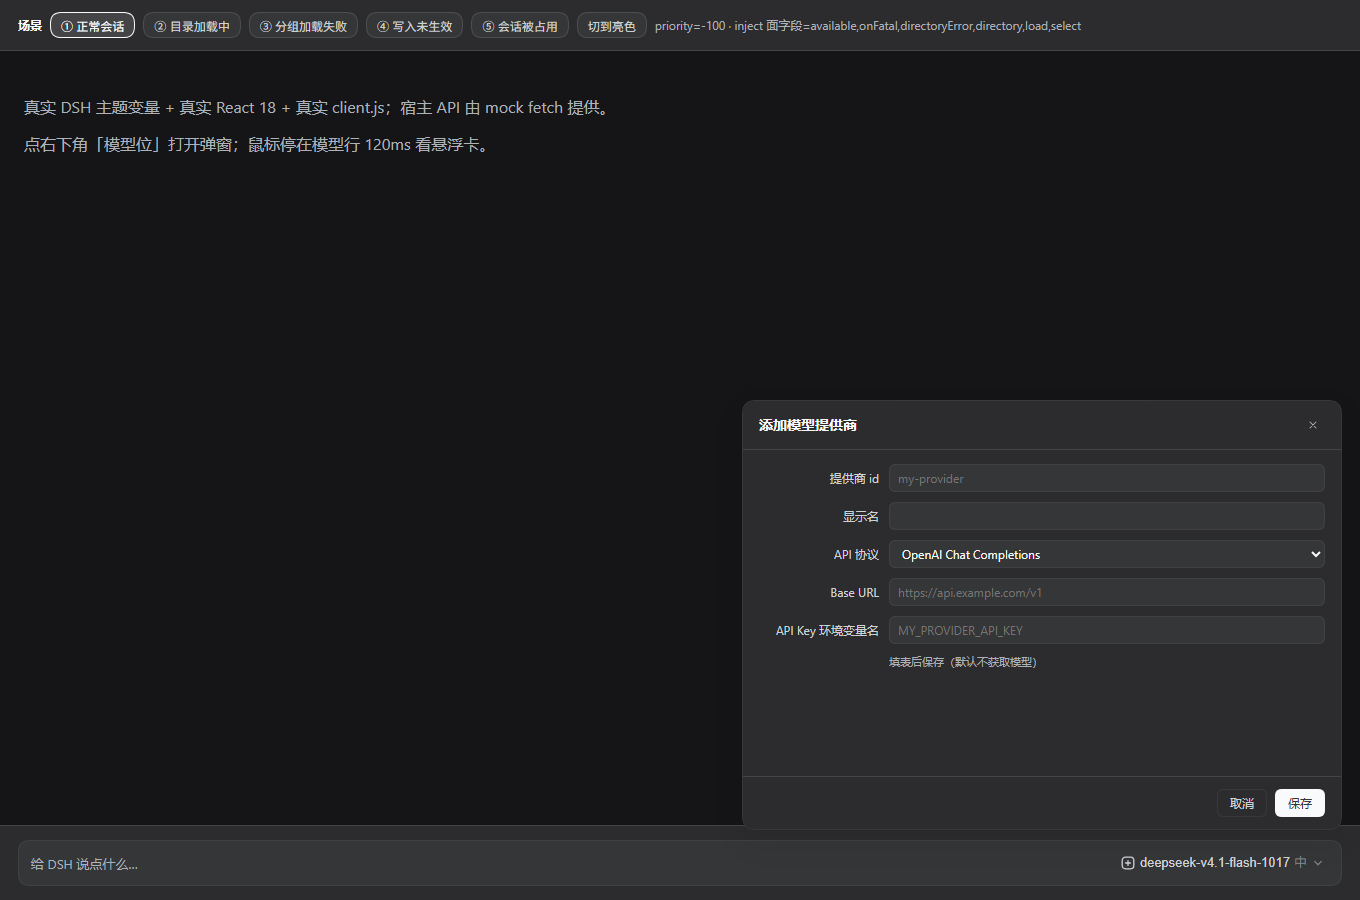The width and height of the screenshot is (1360, 900).
Task: Close the 添加模型提供商 dialog
Action: (x=1313, y=425)
